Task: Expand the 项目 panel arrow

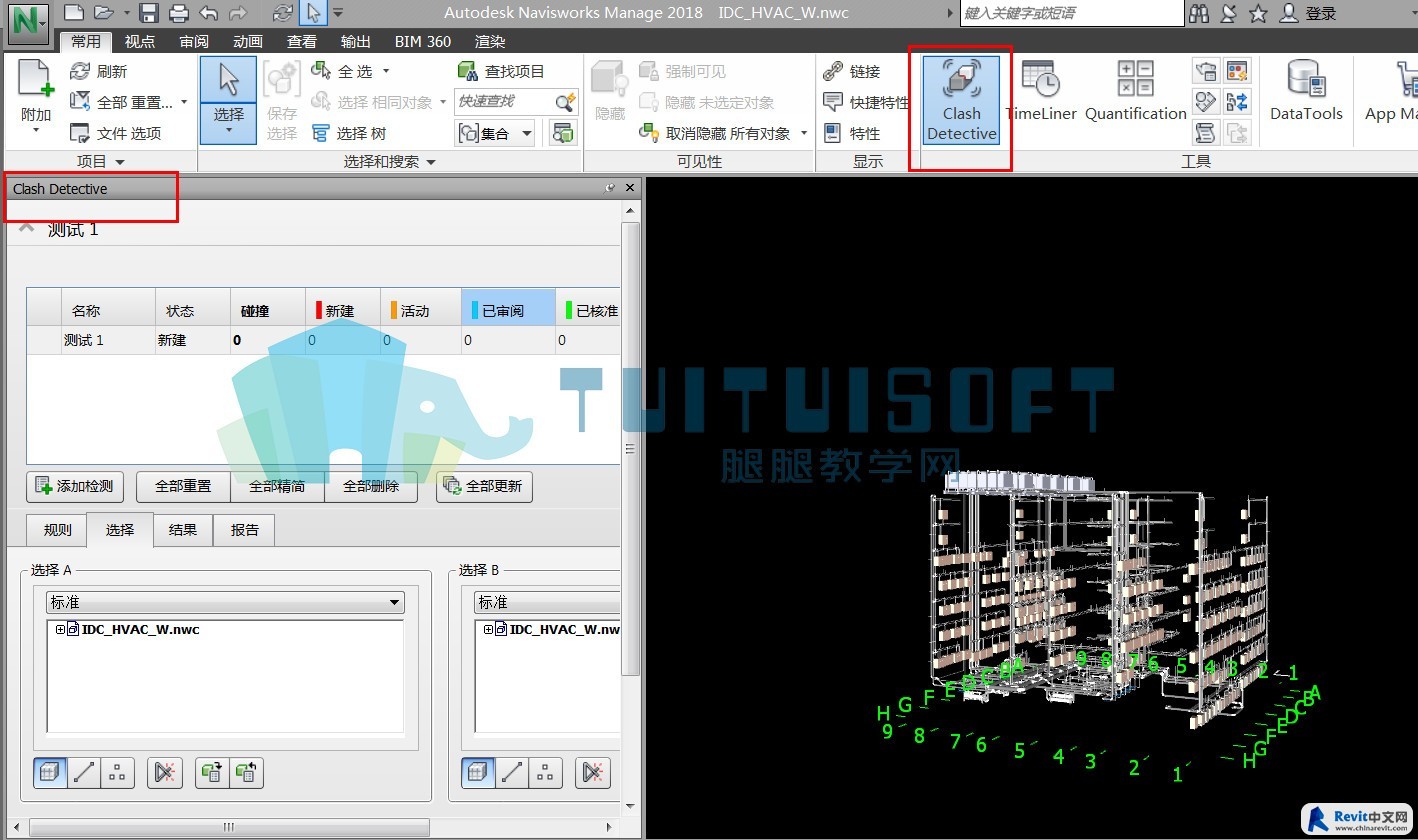Action: click(x=120, y=162)
